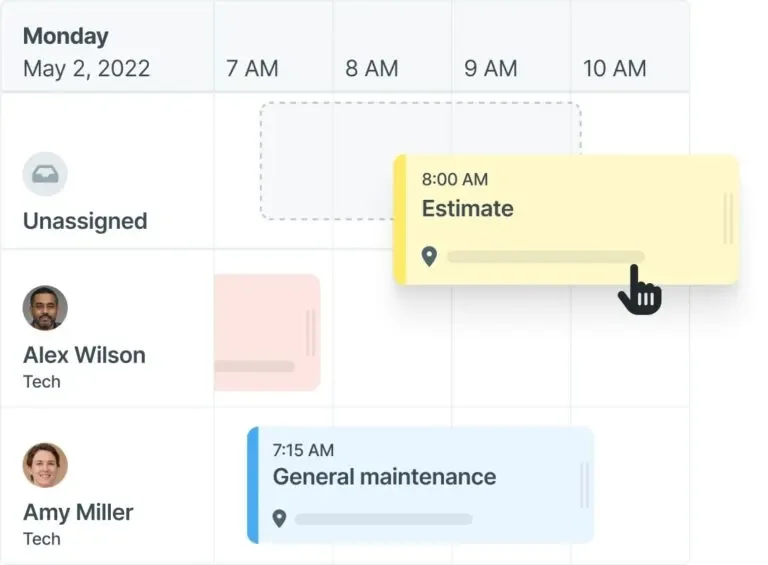Select the 7 AM column header
Screen dimensions: 768x565
pyautogui.click(x=252, y=68)
